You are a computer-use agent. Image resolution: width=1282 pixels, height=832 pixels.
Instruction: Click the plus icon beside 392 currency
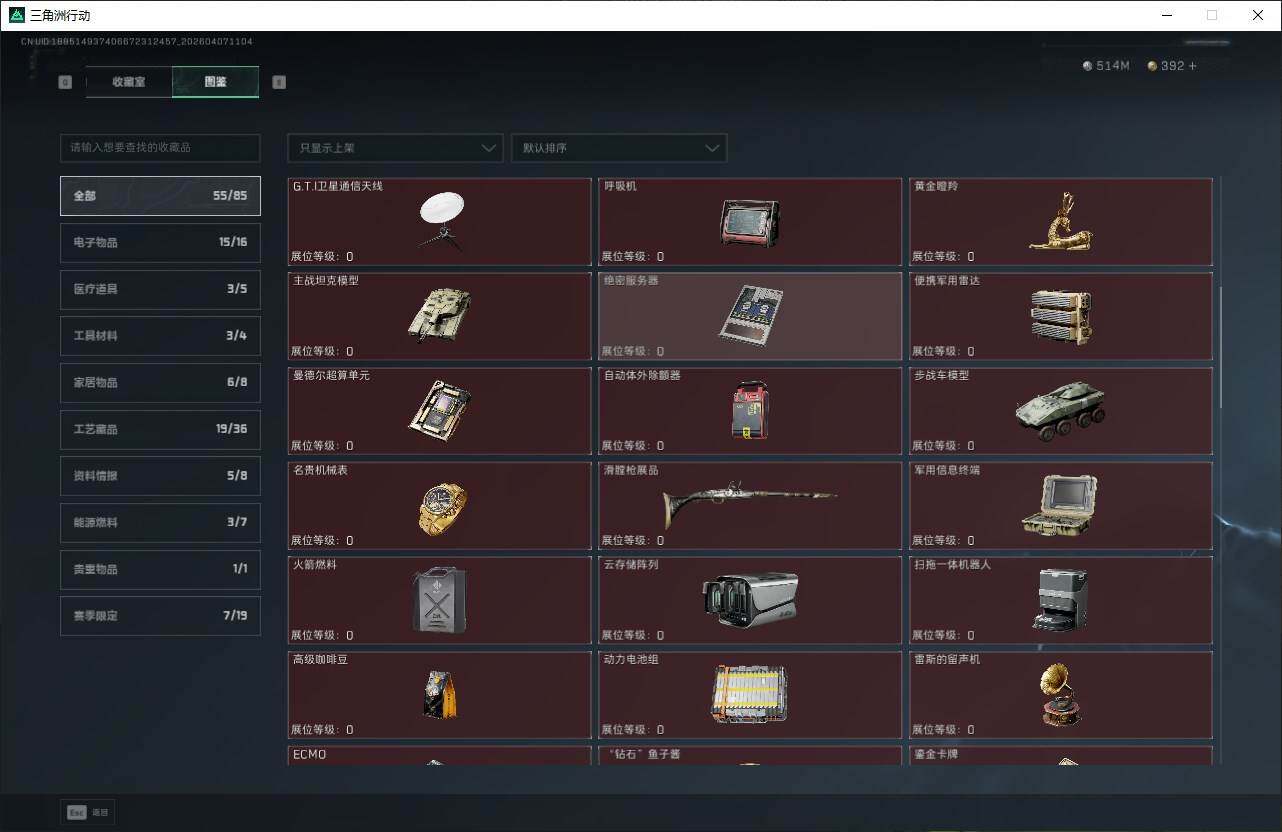pyautogui.click(x=1192, y=66)
